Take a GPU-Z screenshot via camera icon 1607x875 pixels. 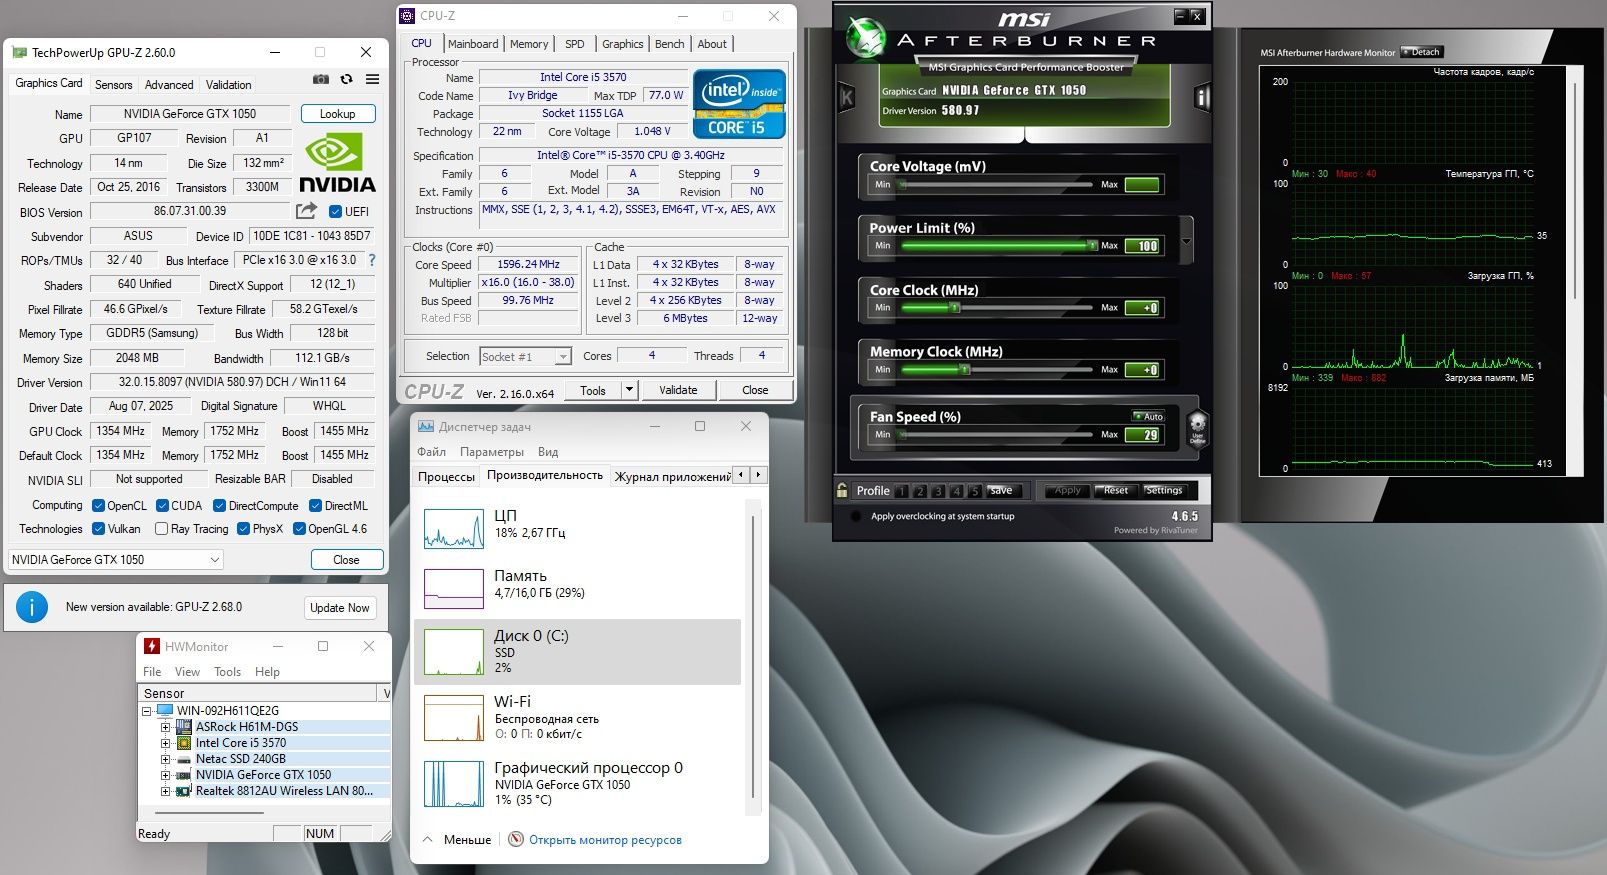point(320,79)
